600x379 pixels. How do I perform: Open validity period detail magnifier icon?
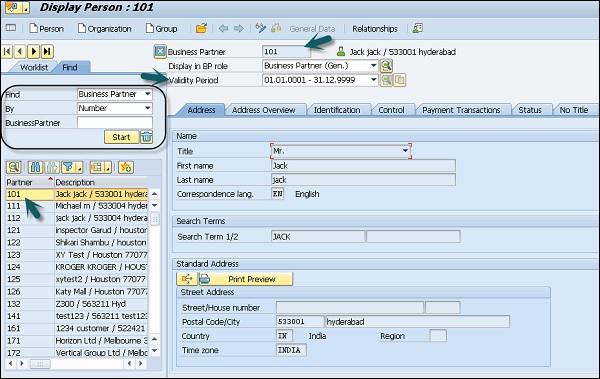tap(386, 80)
